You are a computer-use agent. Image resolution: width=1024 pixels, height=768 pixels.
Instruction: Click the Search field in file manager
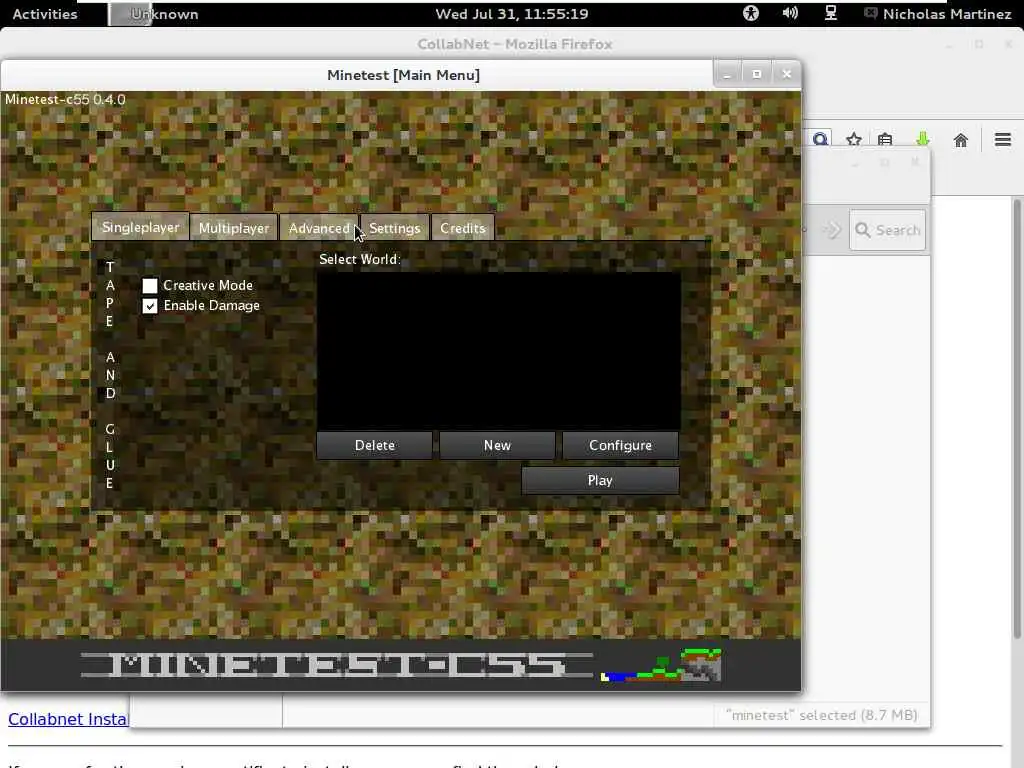(888, 230)
